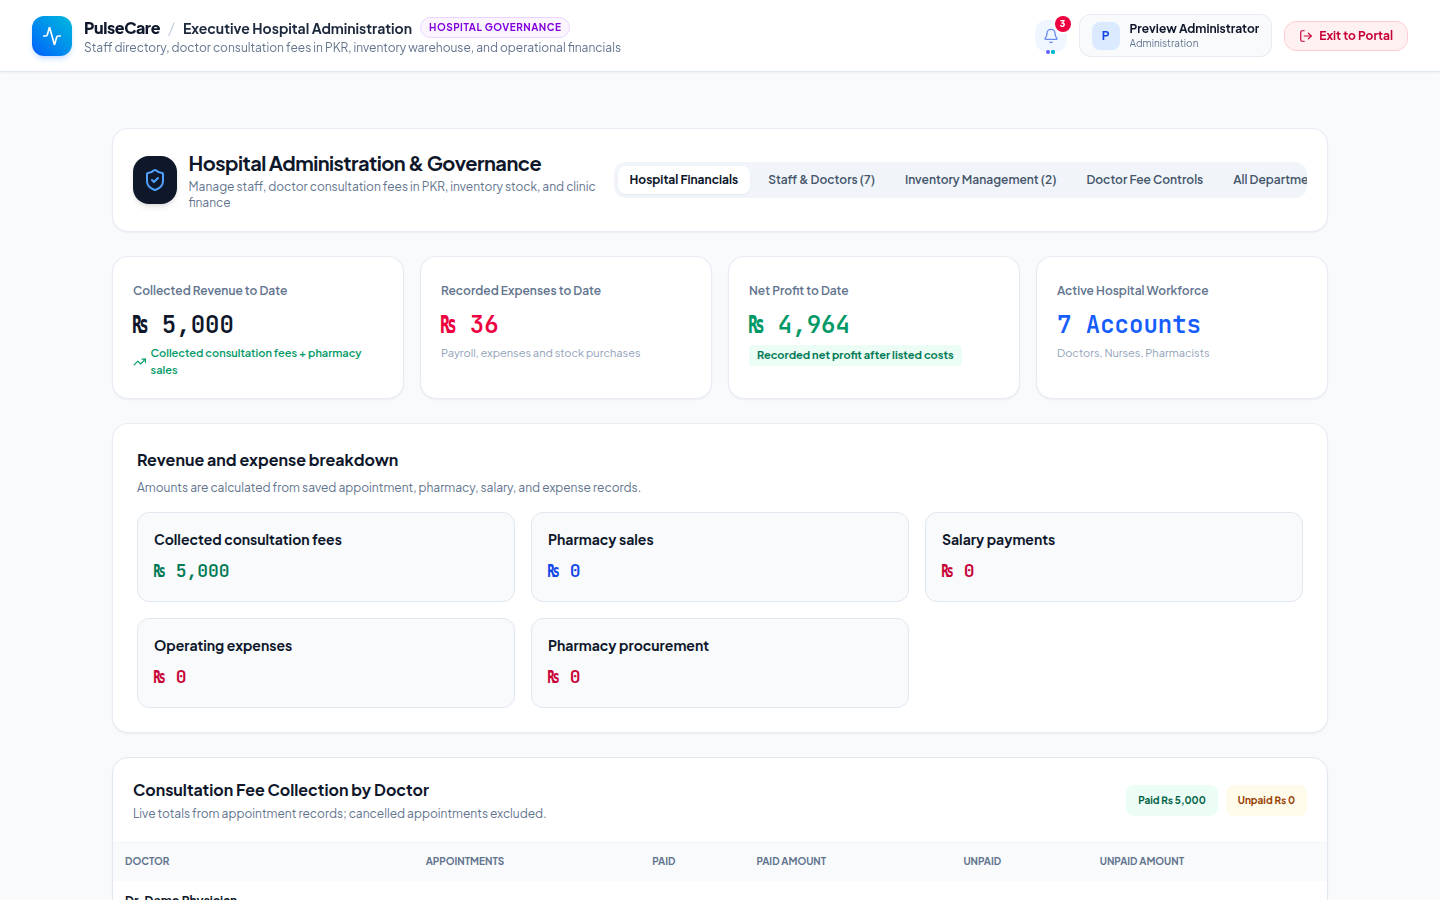Click 'Revenue and expense breakdown' heading
The height and width of the screenshot is (900, 1440).
pos(268,461)
